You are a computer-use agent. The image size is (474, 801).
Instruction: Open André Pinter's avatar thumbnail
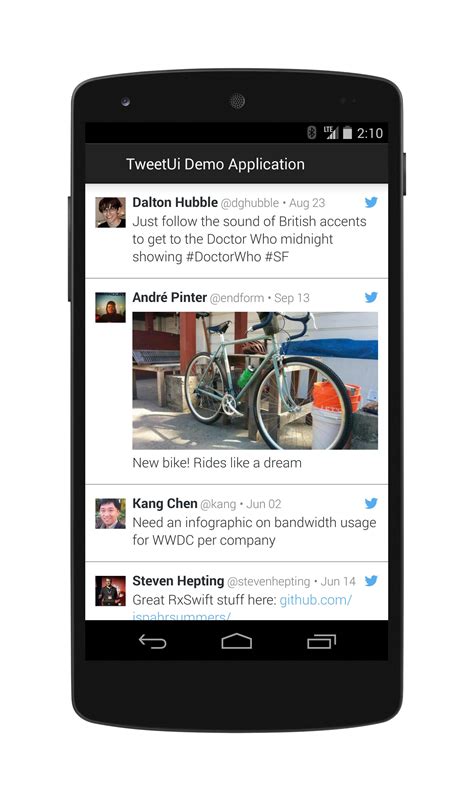110,307
